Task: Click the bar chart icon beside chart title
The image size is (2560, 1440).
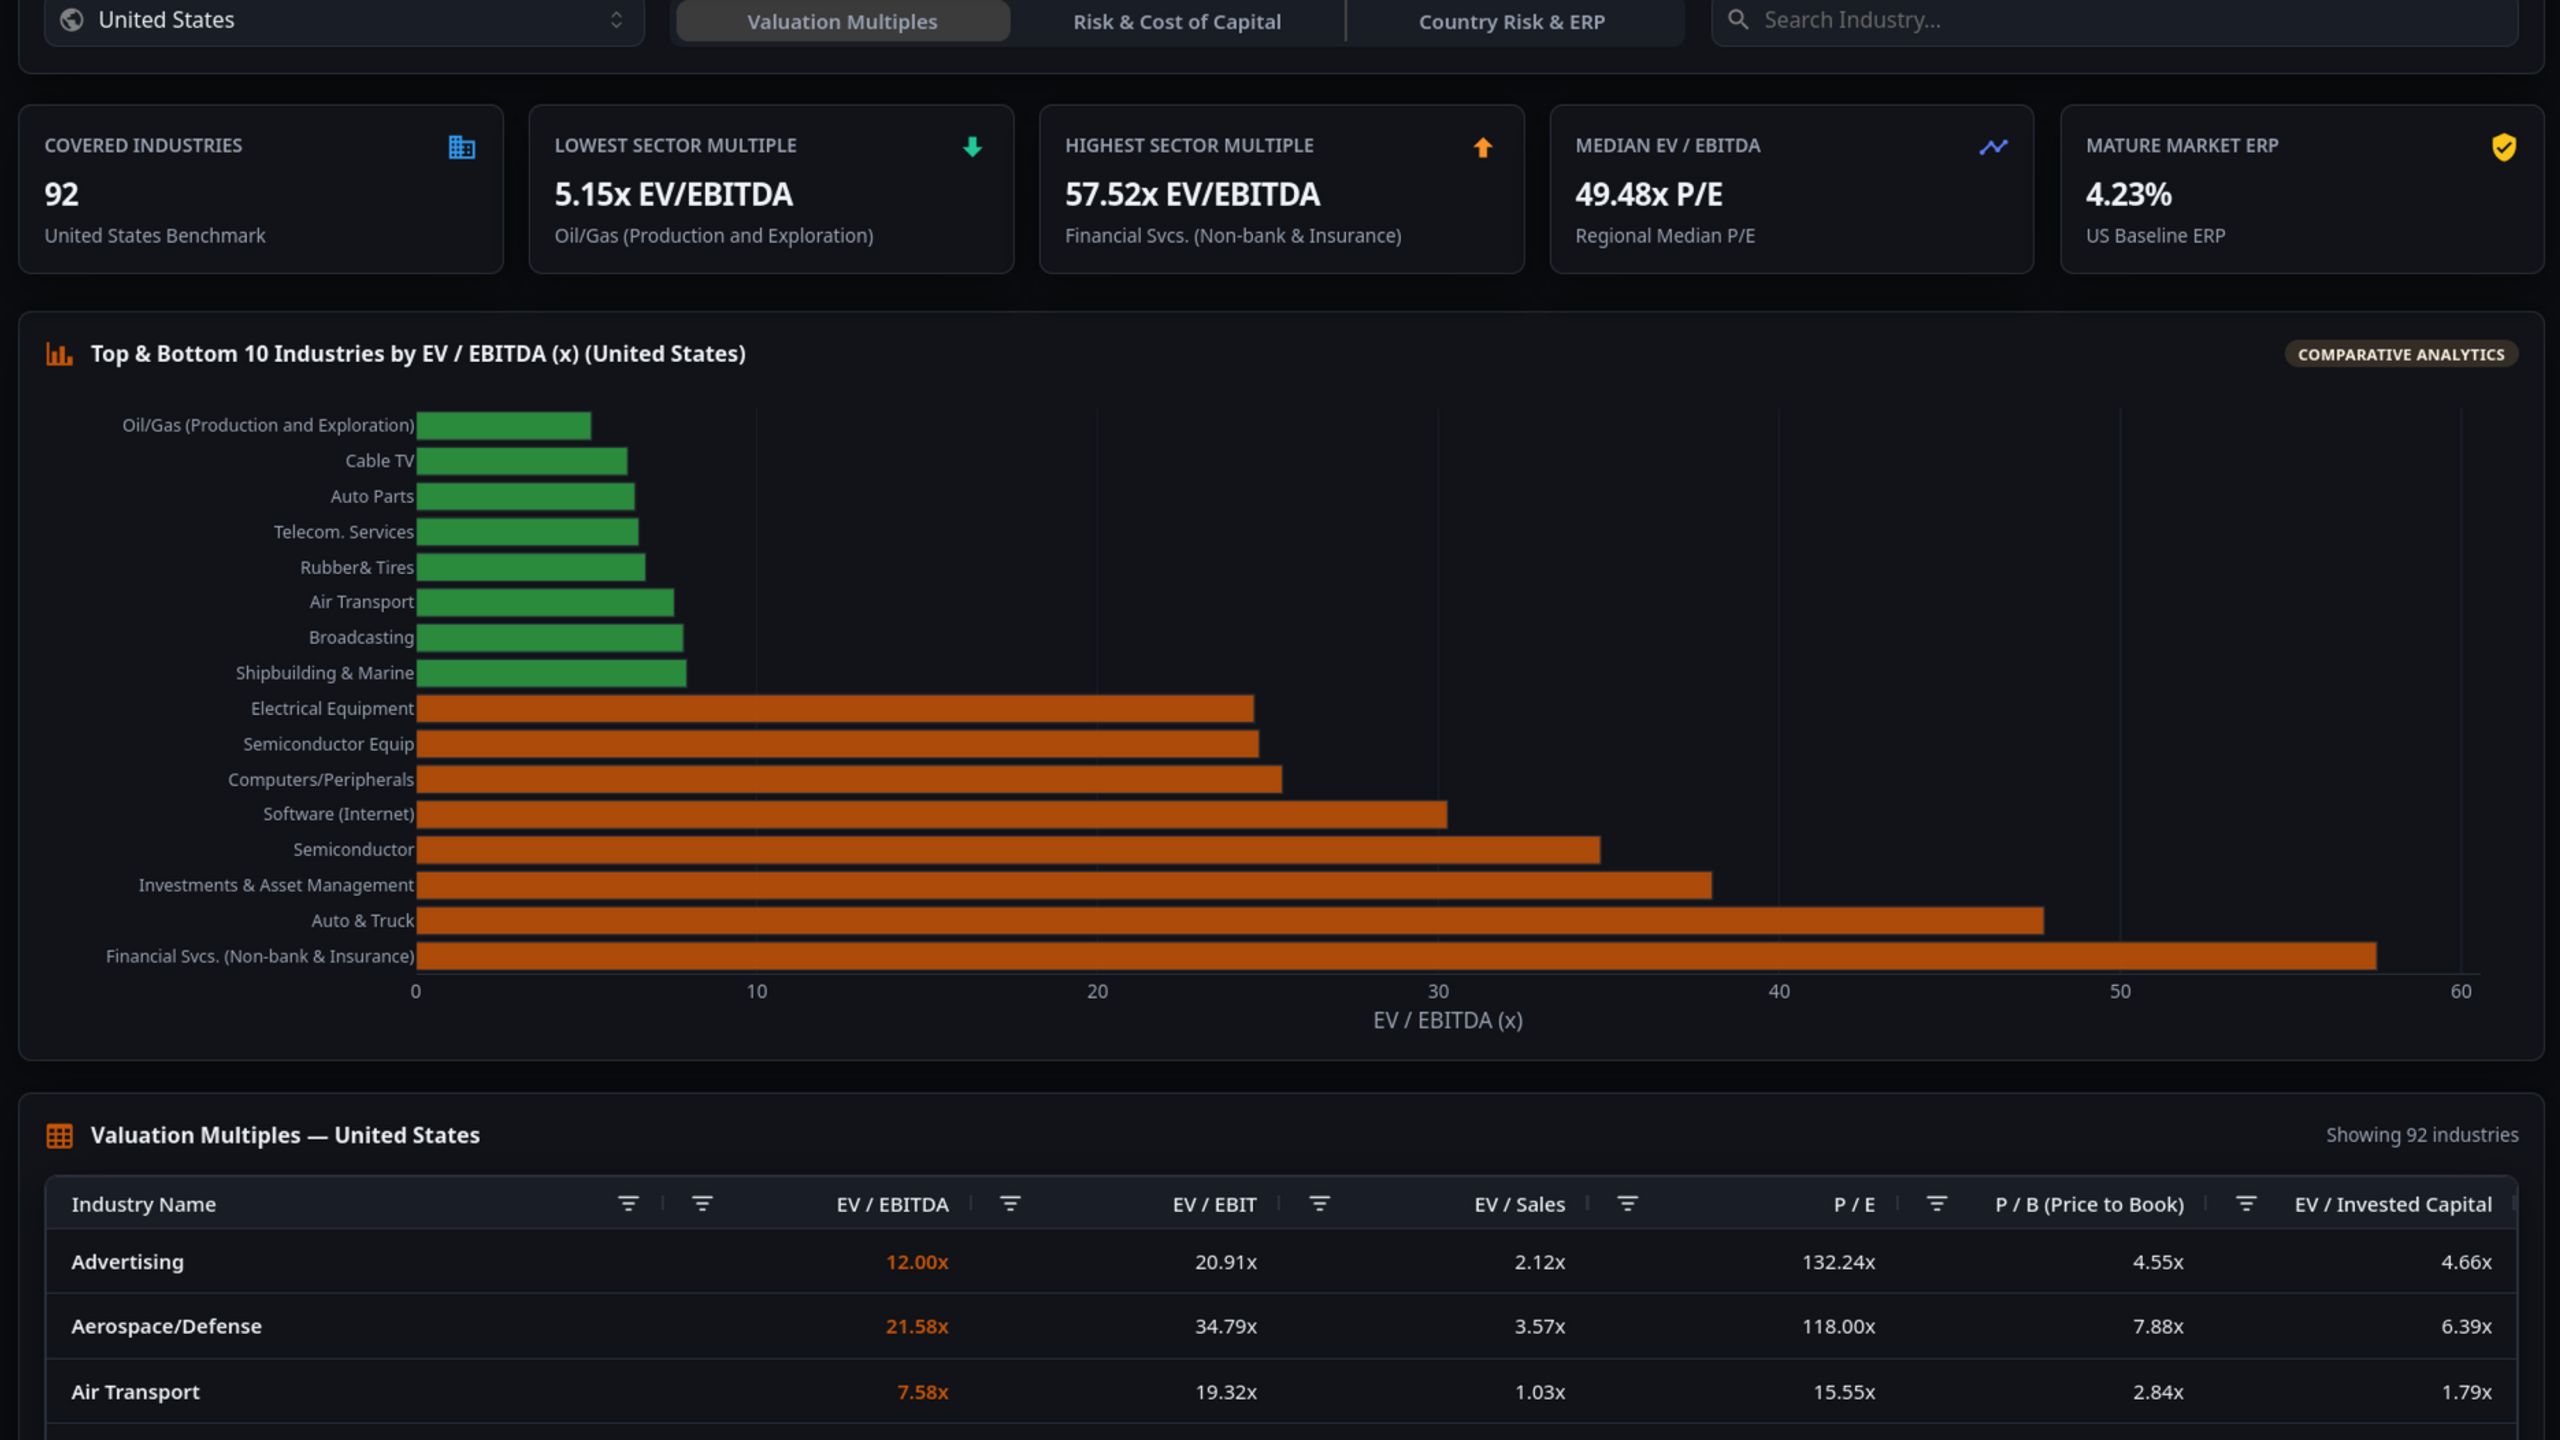Action: click(59, 354)
